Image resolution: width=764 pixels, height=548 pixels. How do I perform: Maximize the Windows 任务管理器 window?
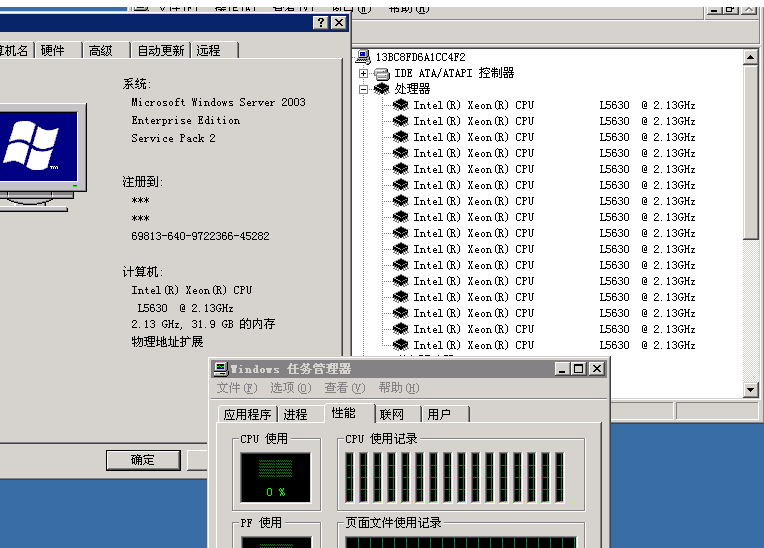coord(579,369)
